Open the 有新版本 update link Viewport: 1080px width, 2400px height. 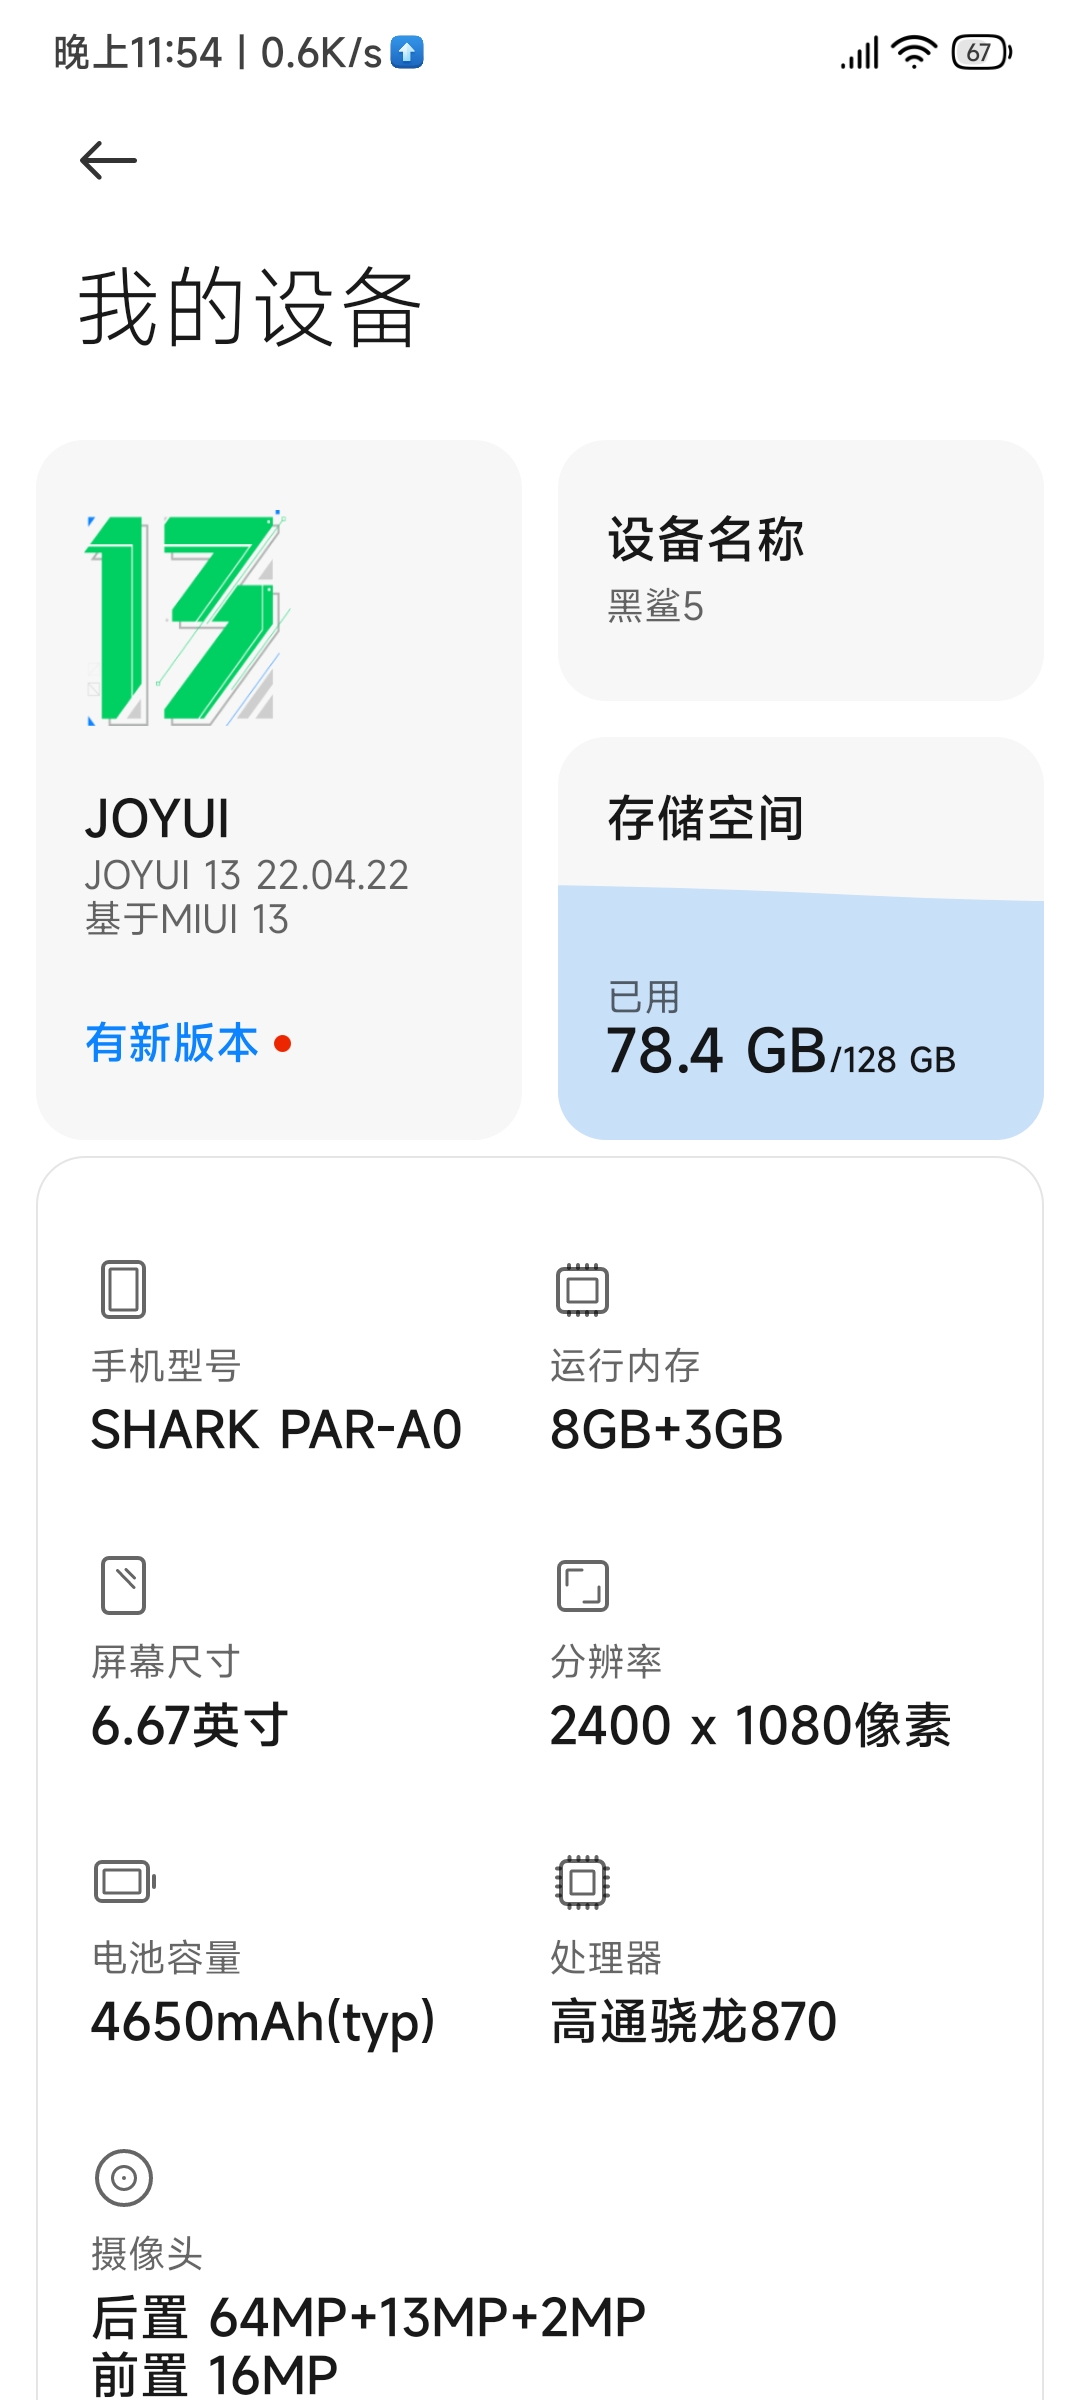click(172, 1043)
